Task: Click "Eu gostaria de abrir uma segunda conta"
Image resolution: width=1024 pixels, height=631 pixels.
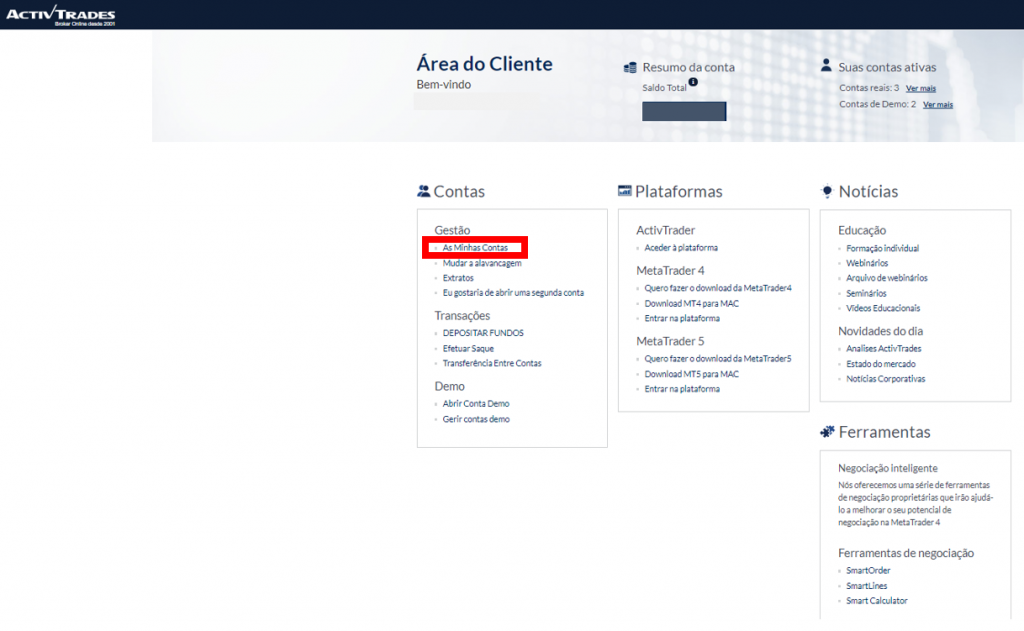Action: 513,293
